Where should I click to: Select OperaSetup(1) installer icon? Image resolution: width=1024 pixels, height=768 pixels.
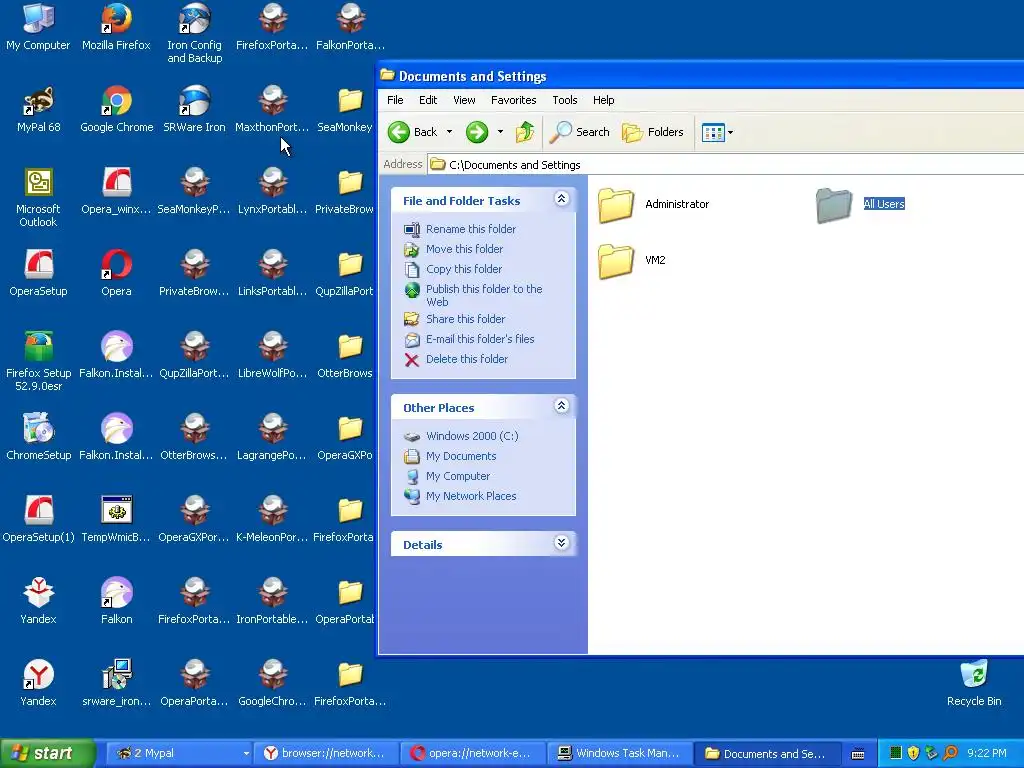[38, 519]
